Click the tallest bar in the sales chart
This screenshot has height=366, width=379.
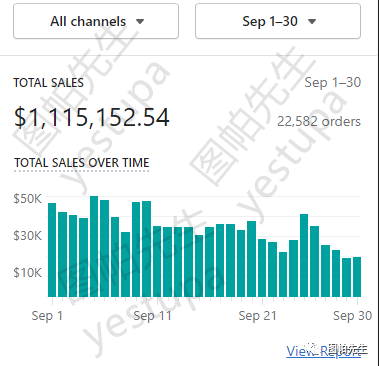pos(94,246)
